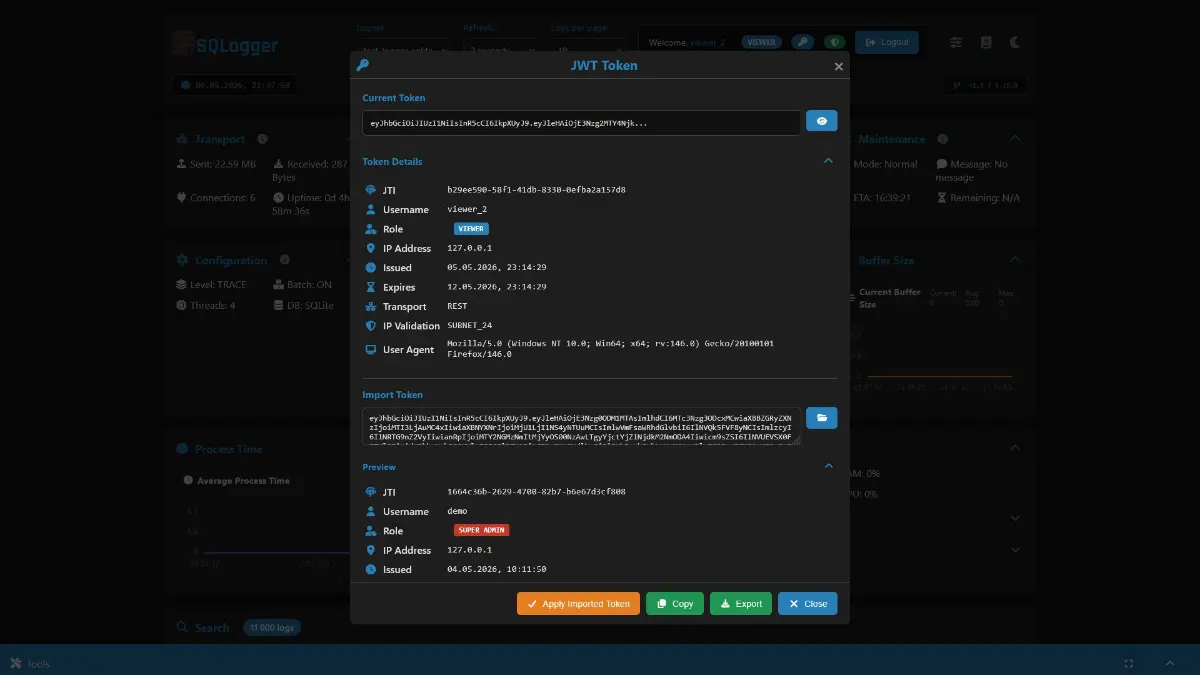Click the JWT key icon in header bar
The height and width of the screenshot is (675, 1200).
(x=802, y=42)
